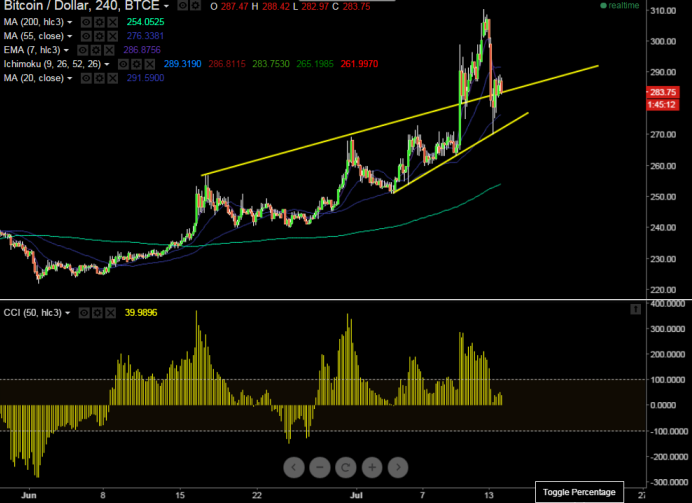Open settings gear for MA 200 indicator
The height and width of the screenshot is (503, 692).
click(x=99, y=22)
